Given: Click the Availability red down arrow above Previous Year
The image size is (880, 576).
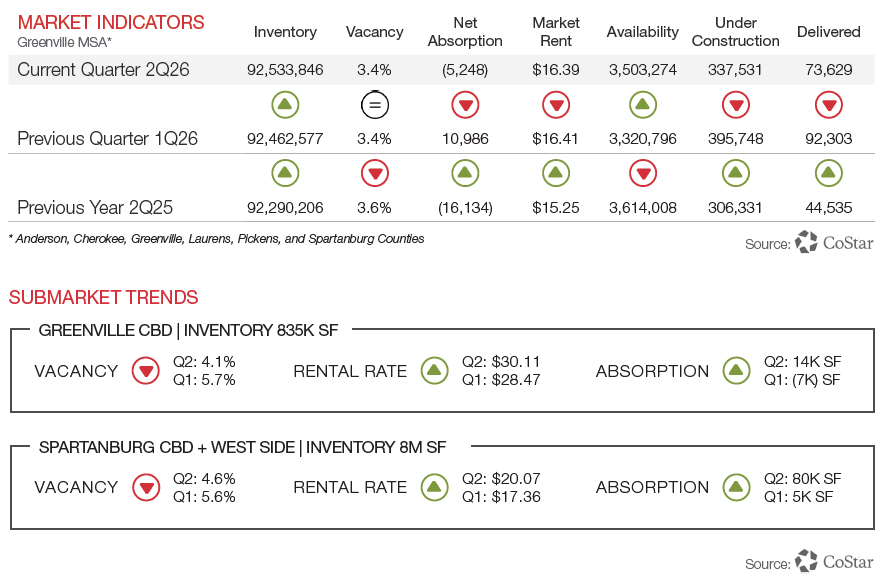Looking at the screenshot, I should point(643,173).
